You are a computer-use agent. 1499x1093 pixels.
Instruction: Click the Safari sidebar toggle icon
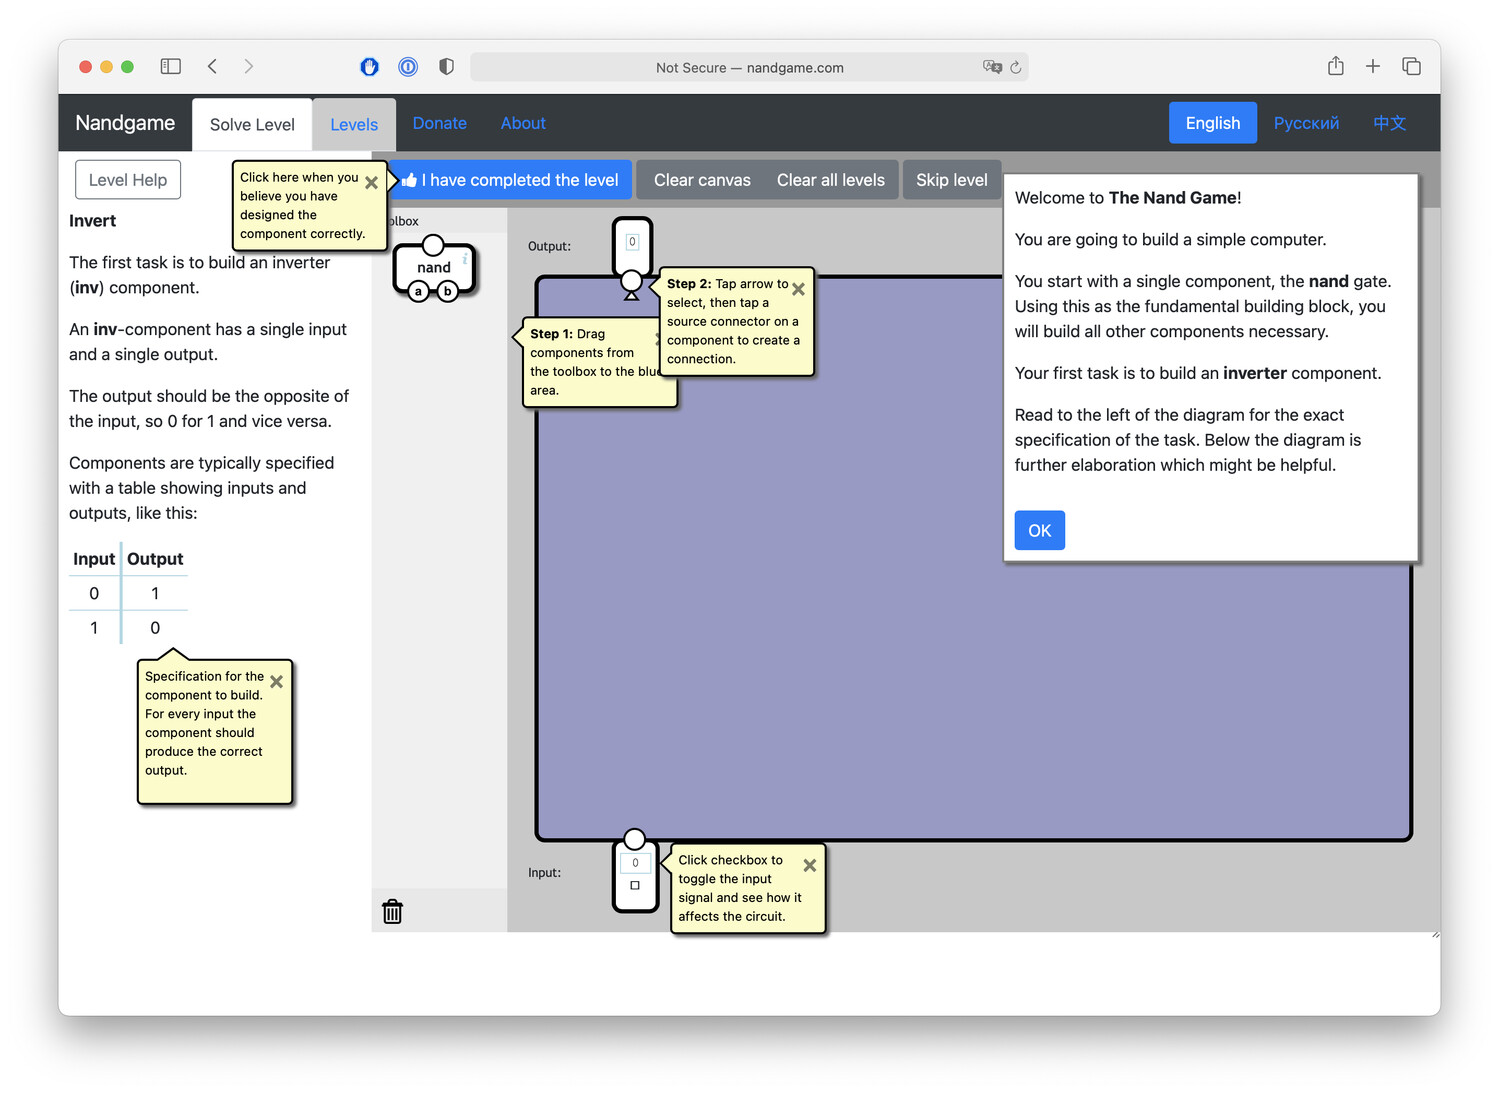coord(171,66)
